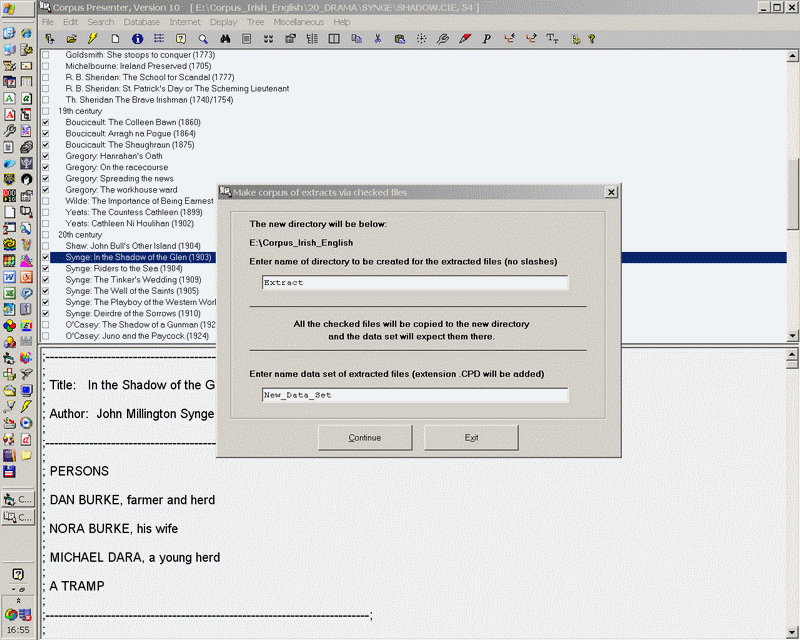The image size is (800, 640).
Task: Click the blue information icon in toolbar
Action: (137, 39)
